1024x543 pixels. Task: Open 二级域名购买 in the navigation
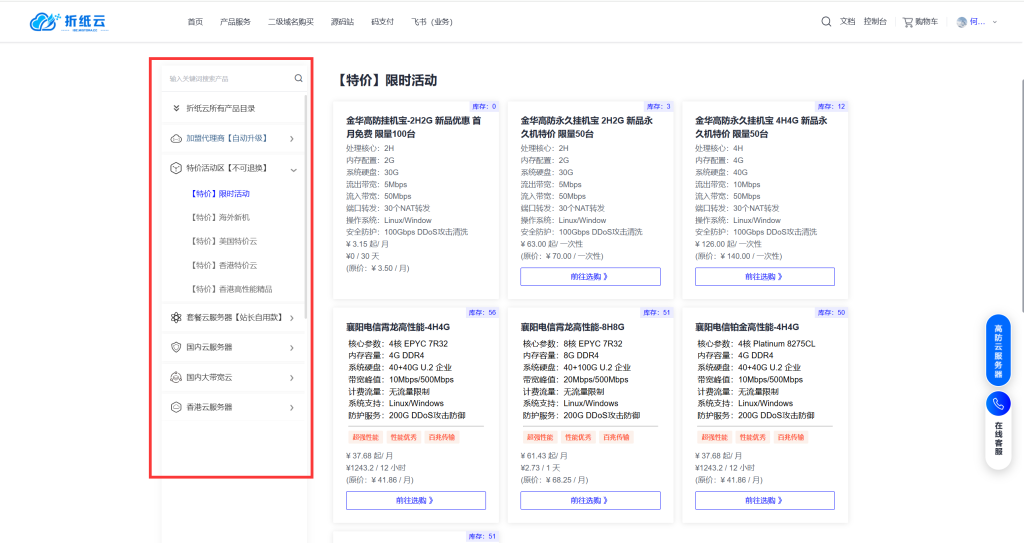[291, 22]
